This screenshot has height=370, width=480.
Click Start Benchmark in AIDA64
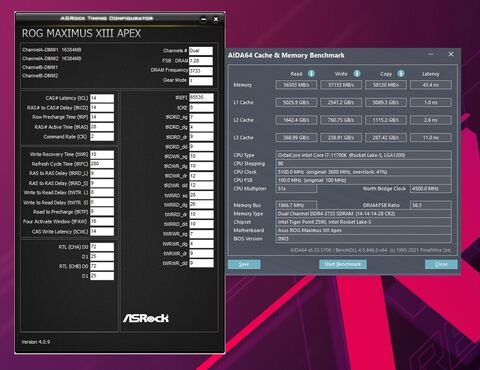pyautogui.click(x=343, y=264)
